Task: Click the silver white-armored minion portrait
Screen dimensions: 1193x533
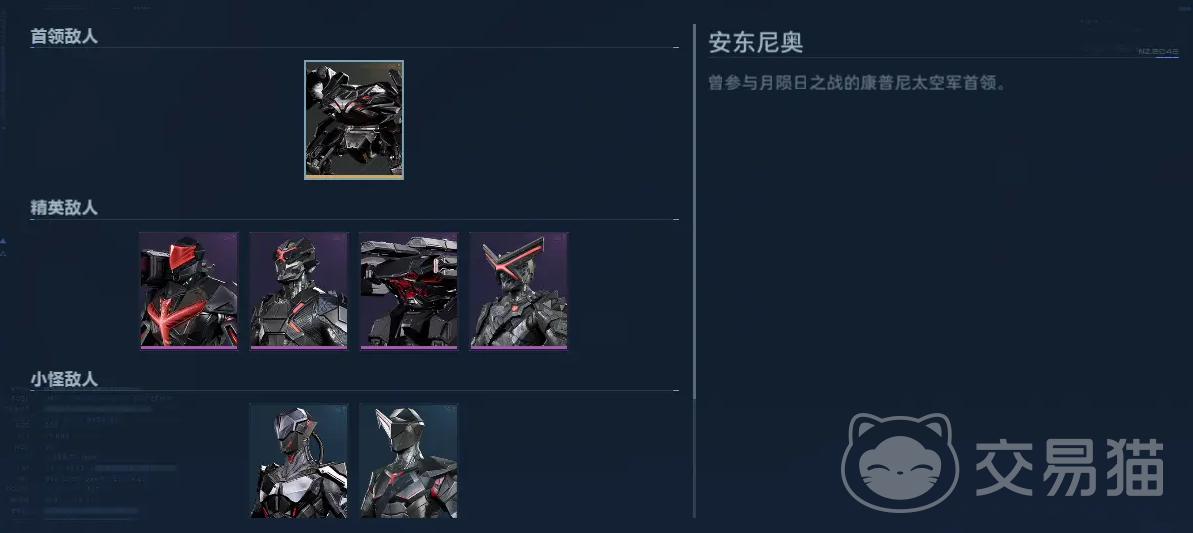Action: 299,461
